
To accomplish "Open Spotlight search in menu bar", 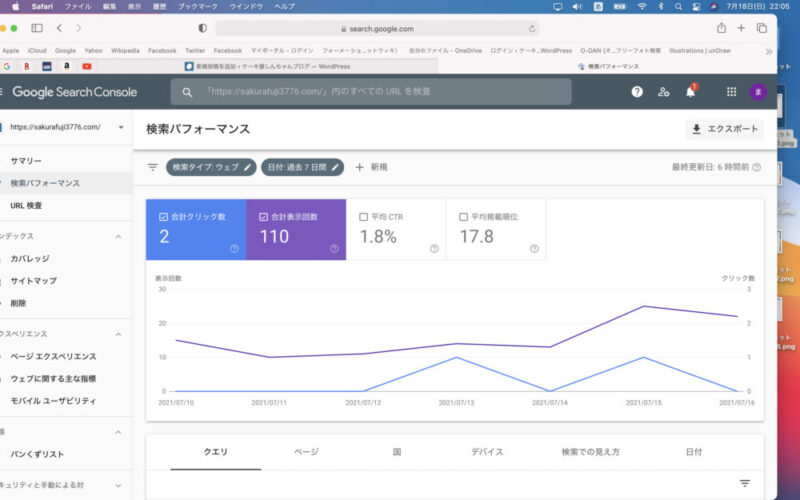I will (678, 7).
